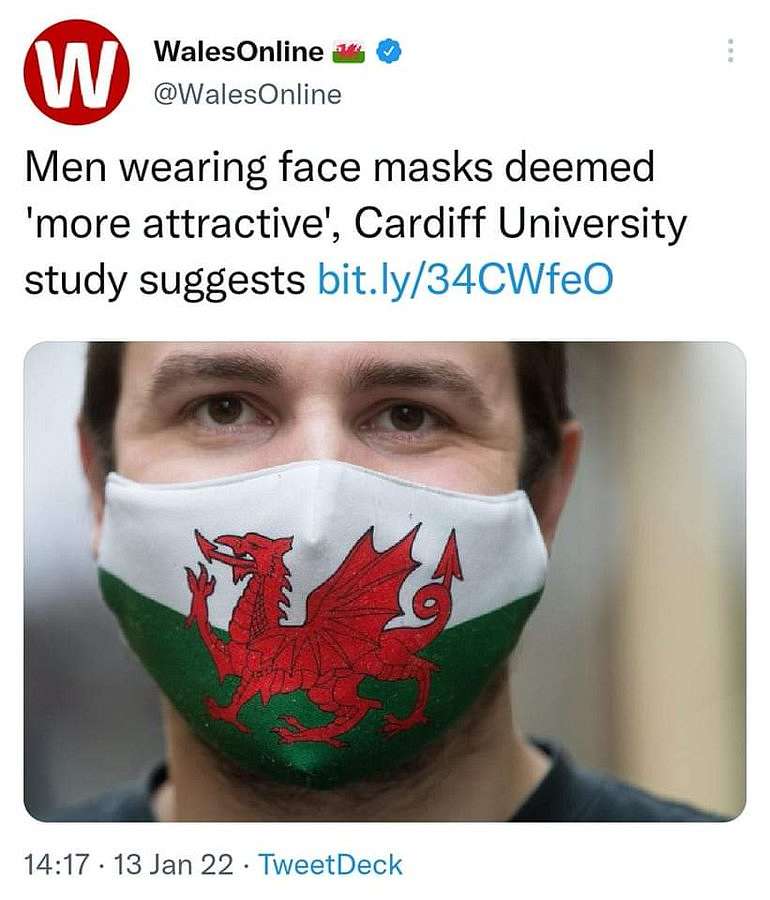Click the Welsh flag emoji beside the name
The image size is (770, 900).
click(349, 52)
